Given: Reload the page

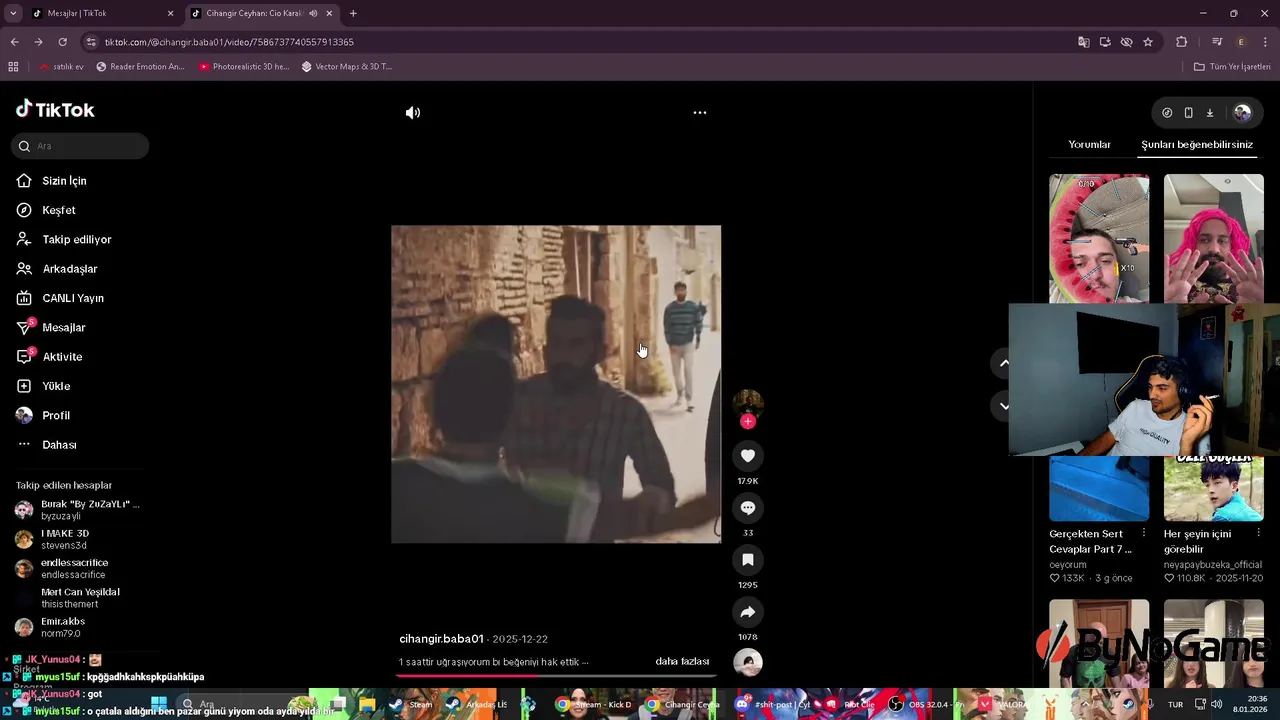Looking at the screenshot, I should [x=62, y=42].
